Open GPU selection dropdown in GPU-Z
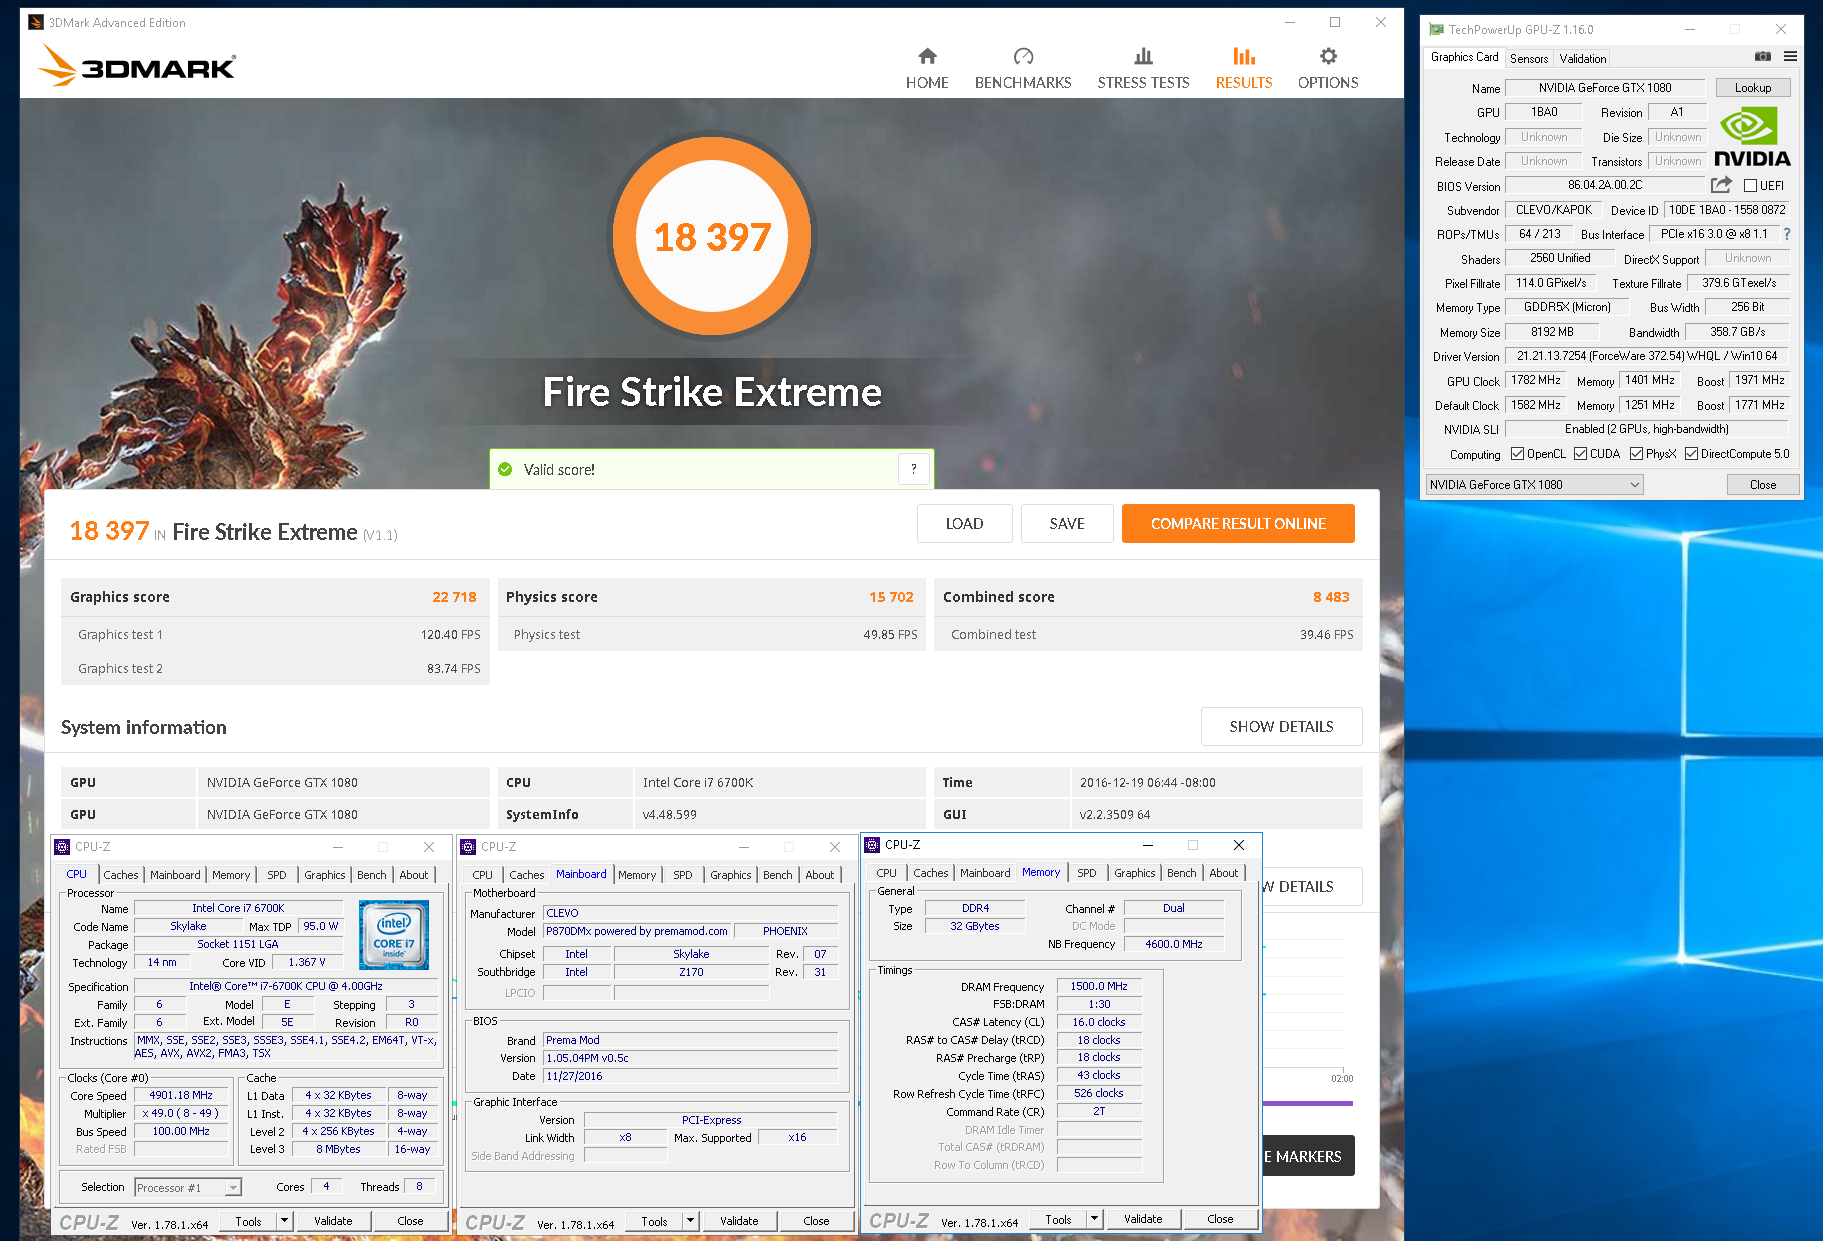 tap(1534, 485)
